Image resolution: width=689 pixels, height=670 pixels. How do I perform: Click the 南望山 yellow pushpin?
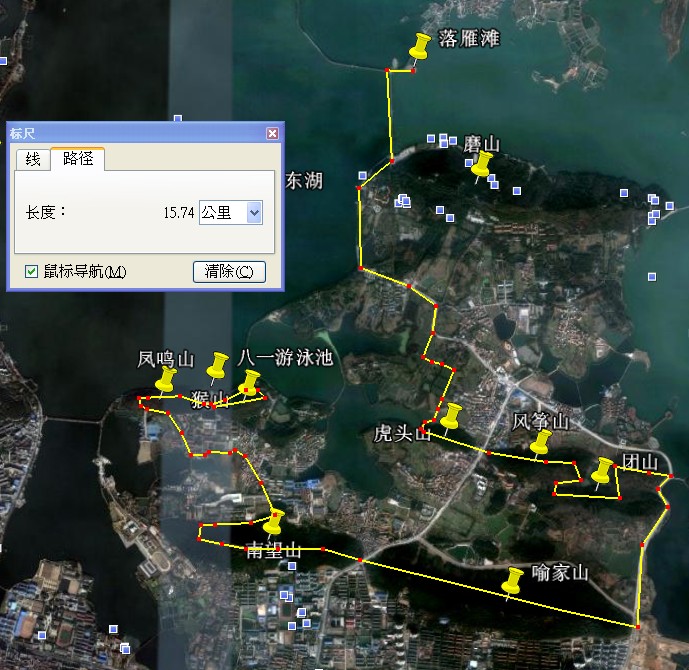274,522
